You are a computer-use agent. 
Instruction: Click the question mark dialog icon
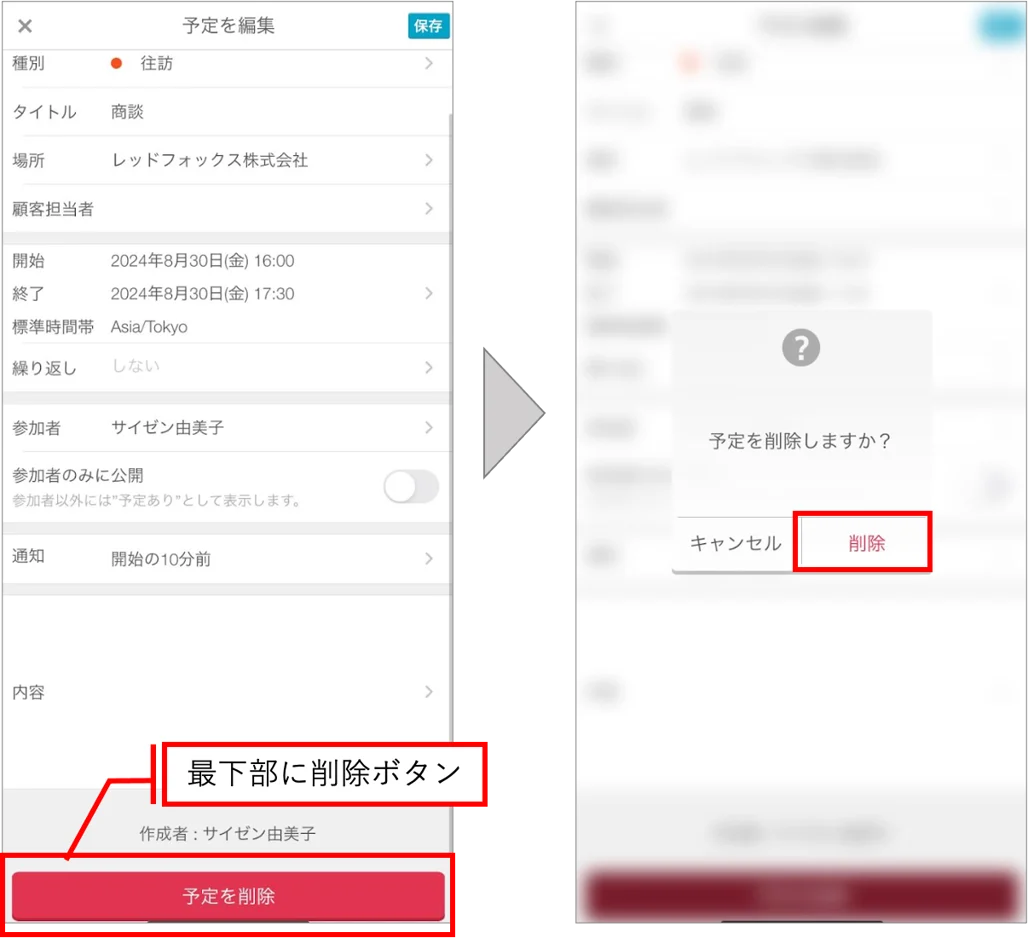click(x=801, y=347)
